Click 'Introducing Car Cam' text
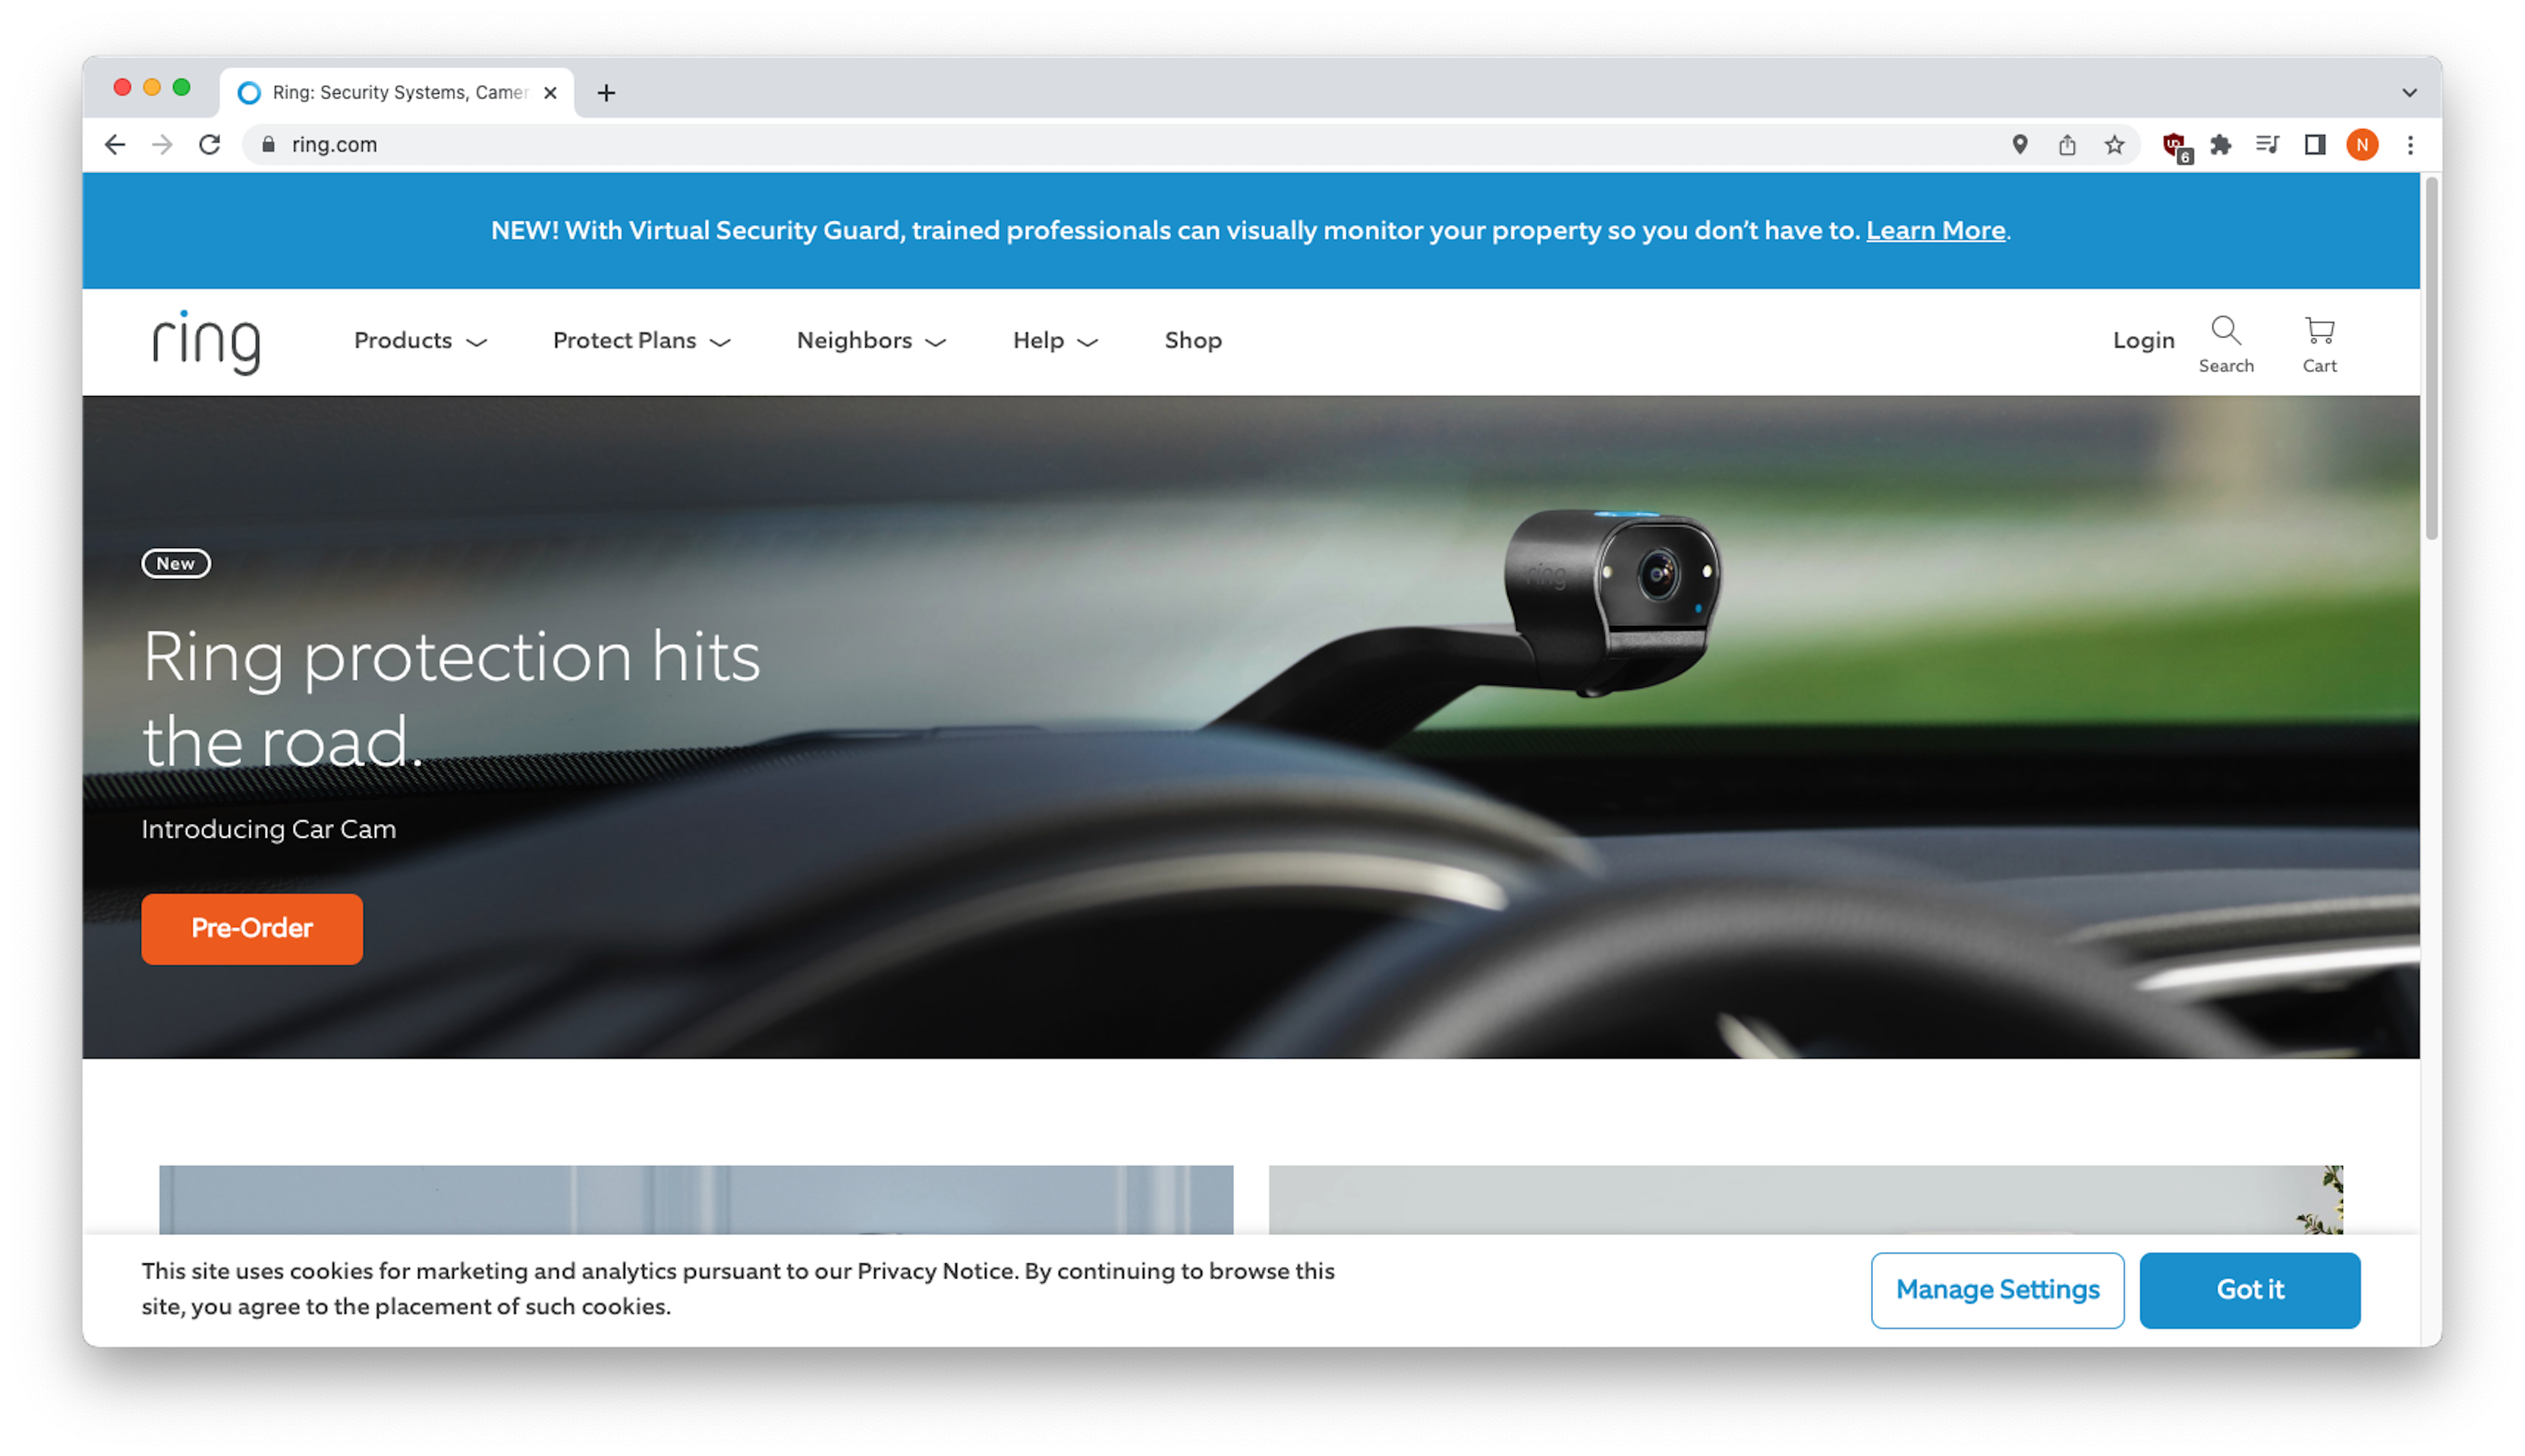2525x1456 pixels. click(x=268, y=830)
